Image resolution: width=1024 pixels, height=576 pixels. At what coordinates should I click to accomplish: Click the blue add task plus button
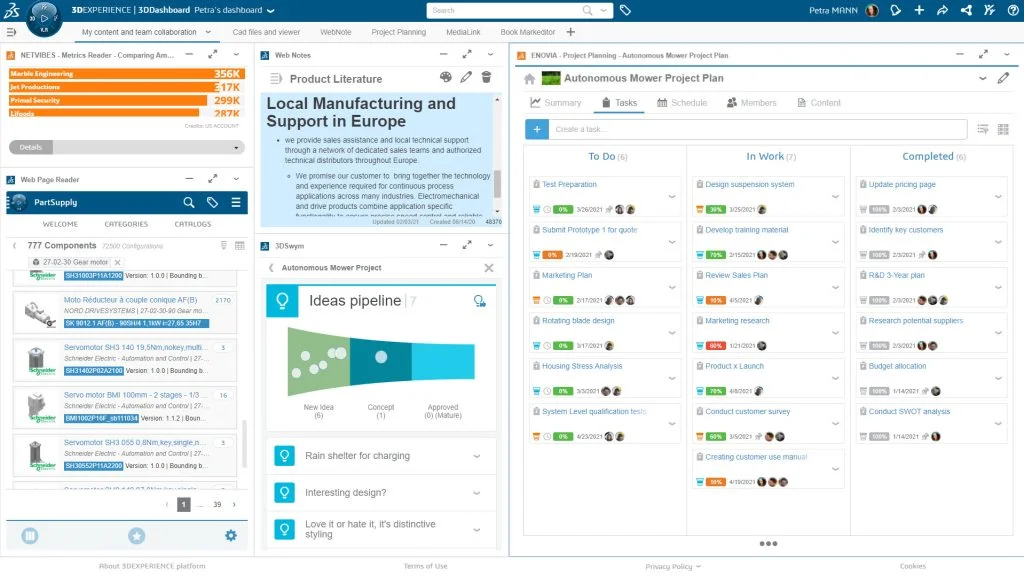click(537, 129)
